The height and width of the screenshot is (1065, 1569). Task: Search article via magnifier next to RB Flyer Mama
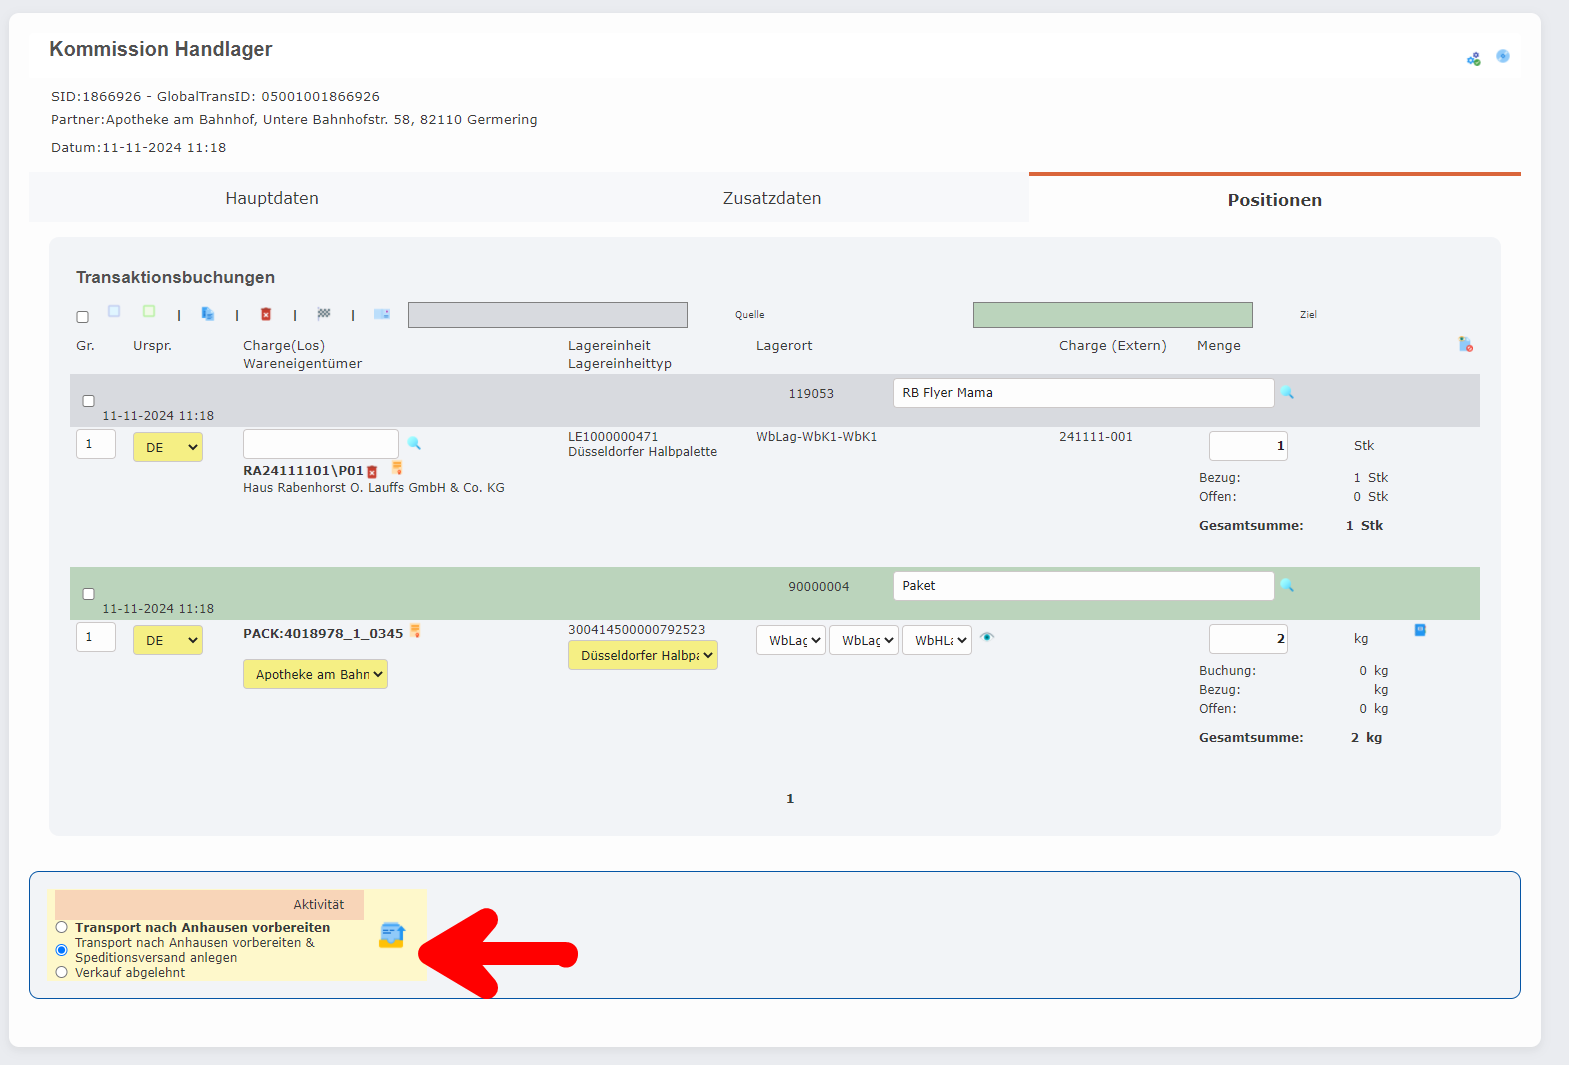(1288, 393)
